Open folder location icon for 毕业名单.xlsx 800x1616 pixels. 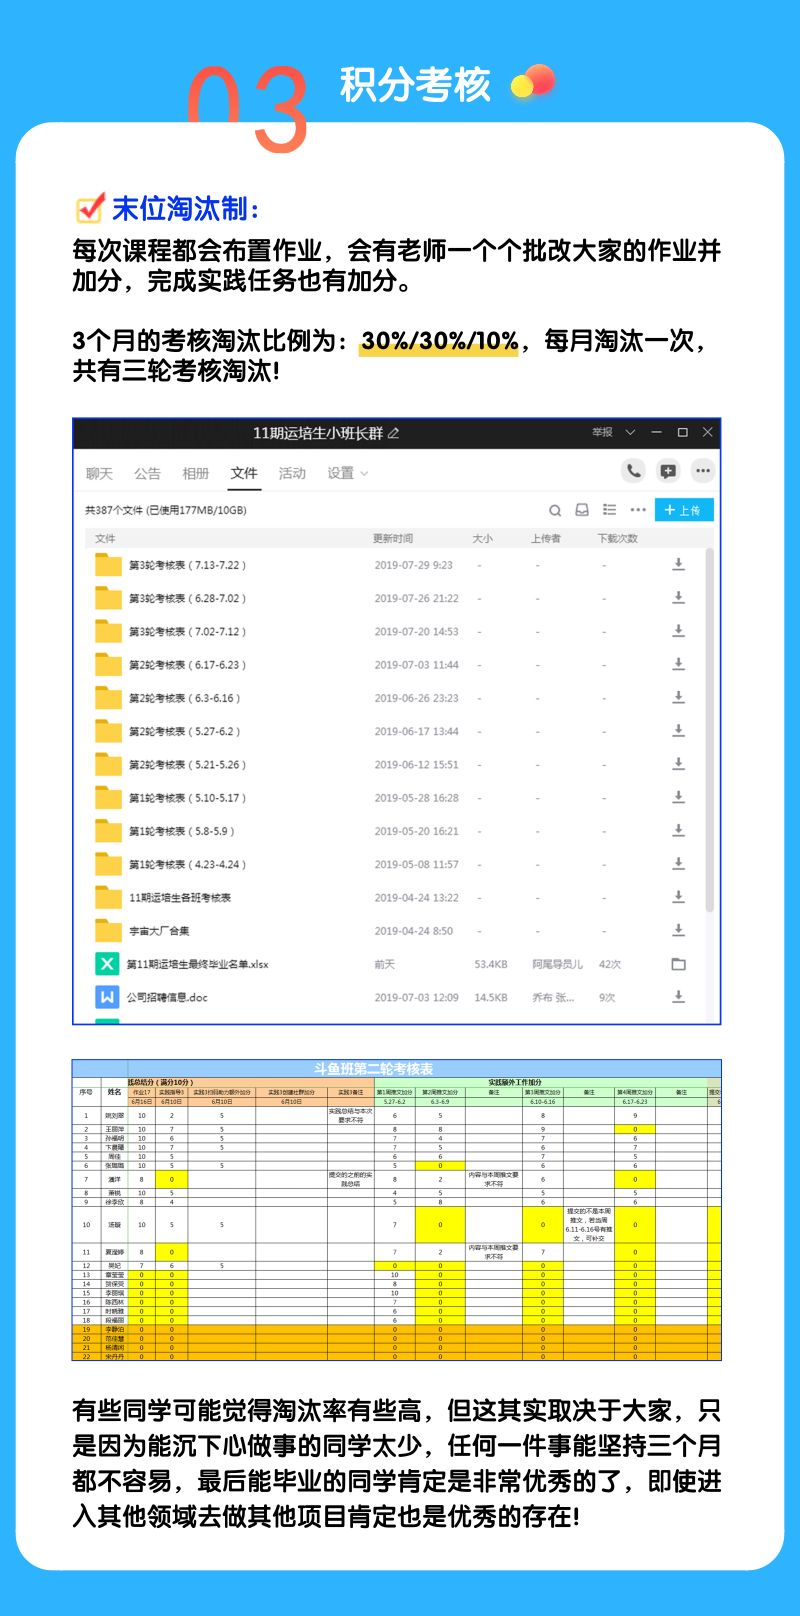678,964
